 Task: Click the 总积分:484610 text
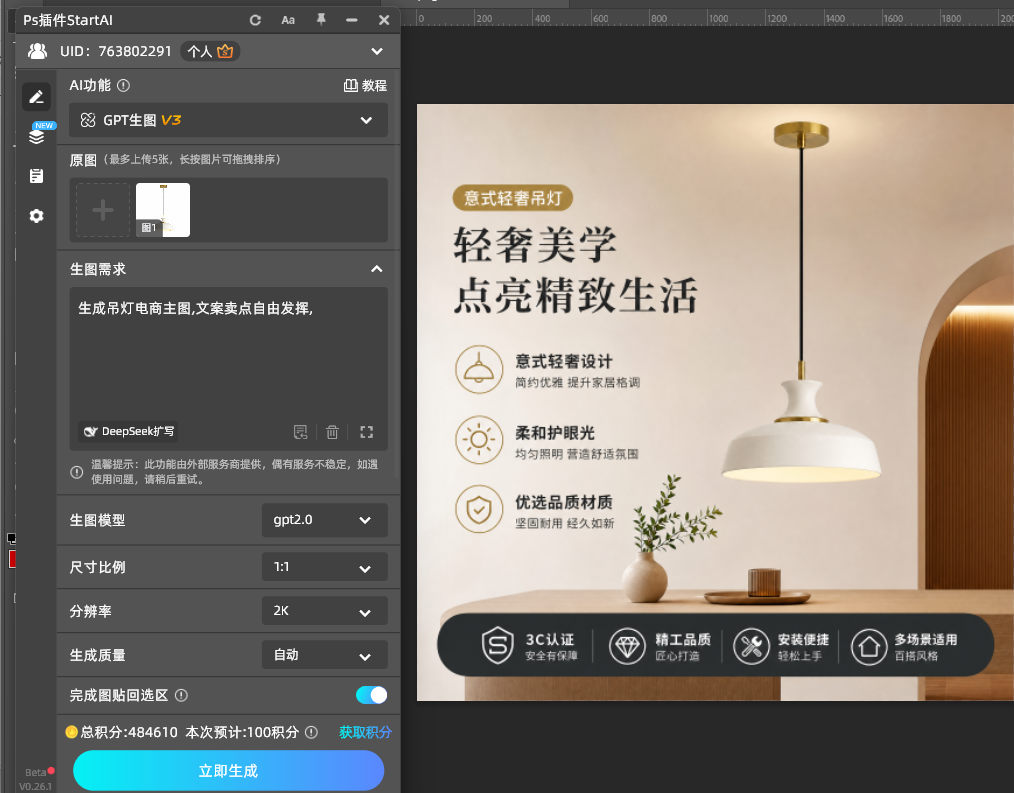pos(129,732)
